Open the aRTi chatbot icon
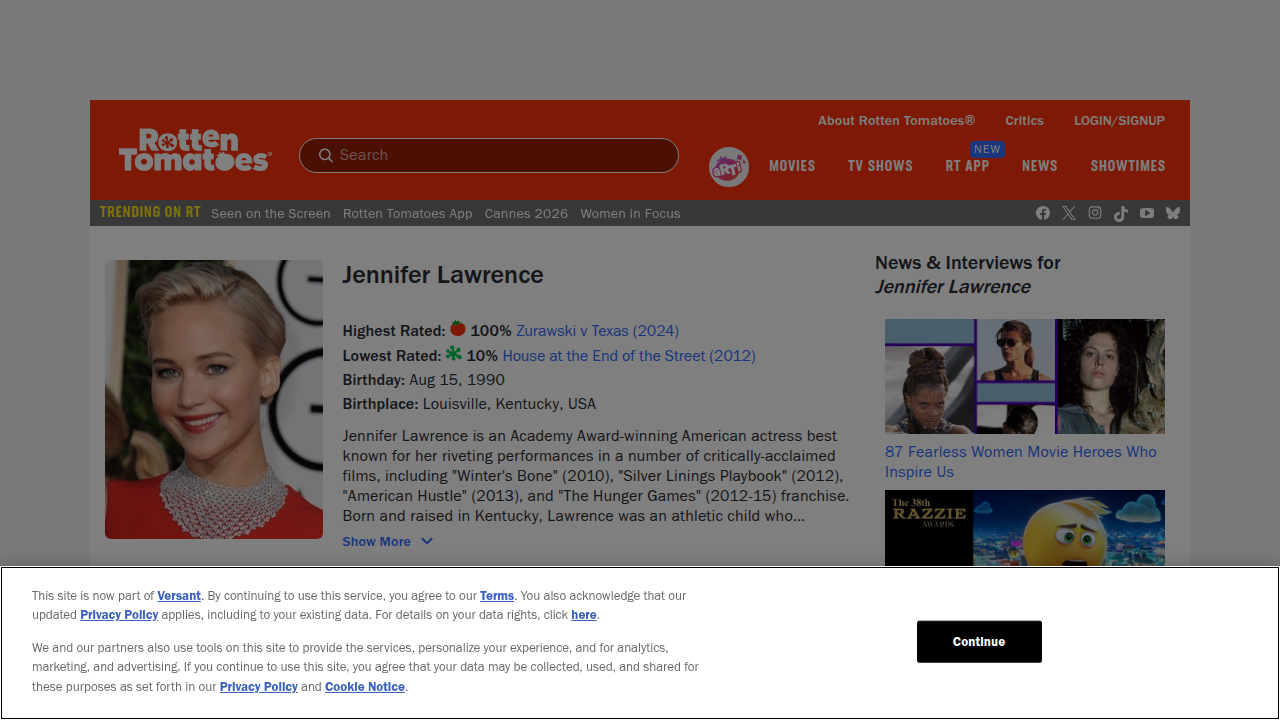Image resolution: width=1280 pixels, height=720 pixels. [729, 167]
